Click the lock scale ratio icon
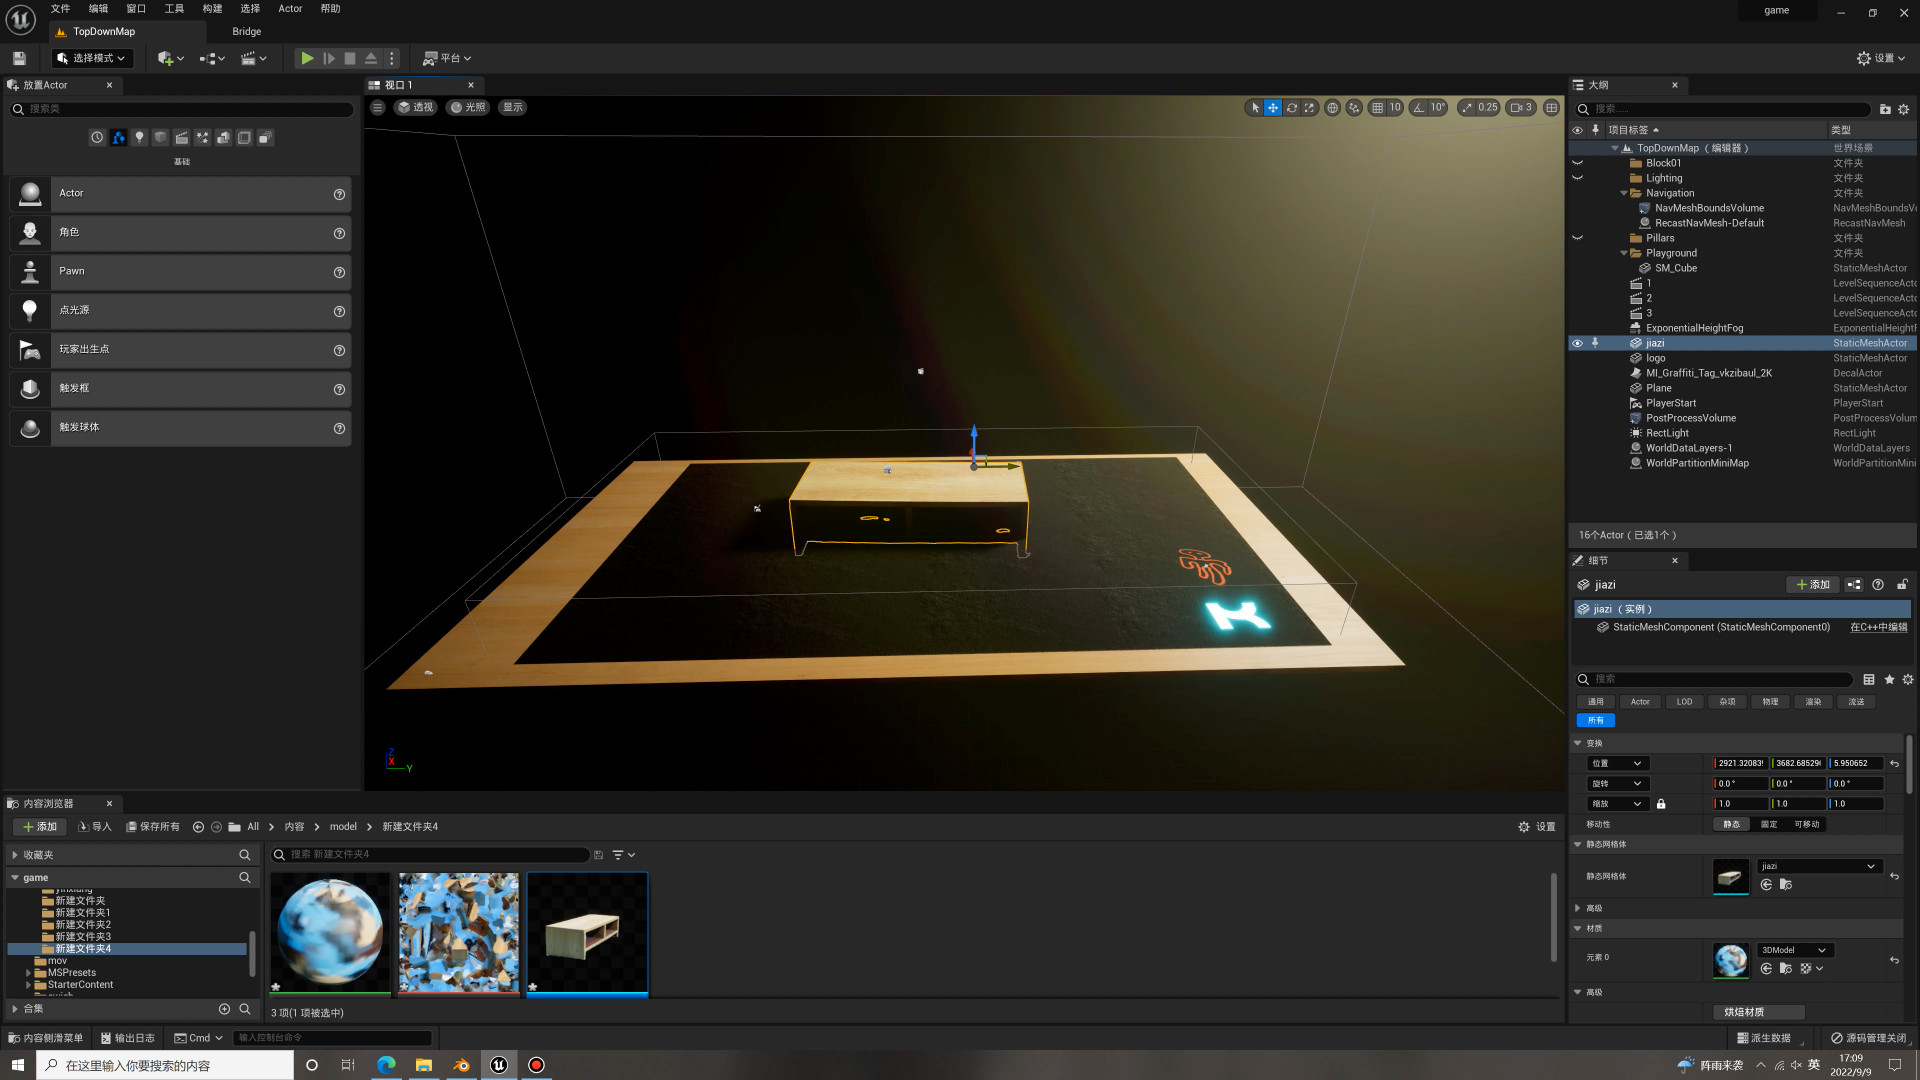The height and width of the screenshot is (1080, 1920). click(x=1661, y=804)
